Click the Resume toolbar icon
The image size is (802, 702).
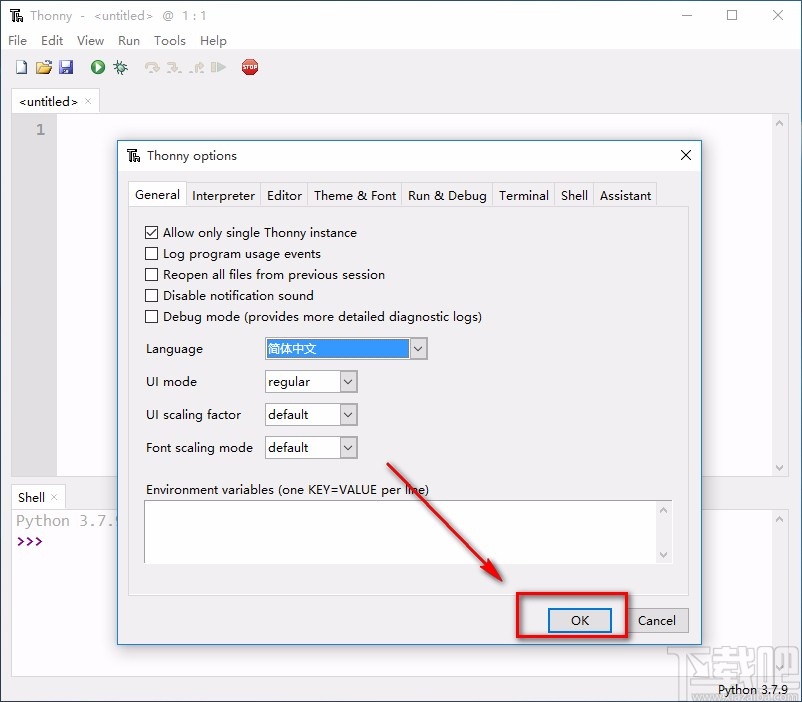point(218,67)
